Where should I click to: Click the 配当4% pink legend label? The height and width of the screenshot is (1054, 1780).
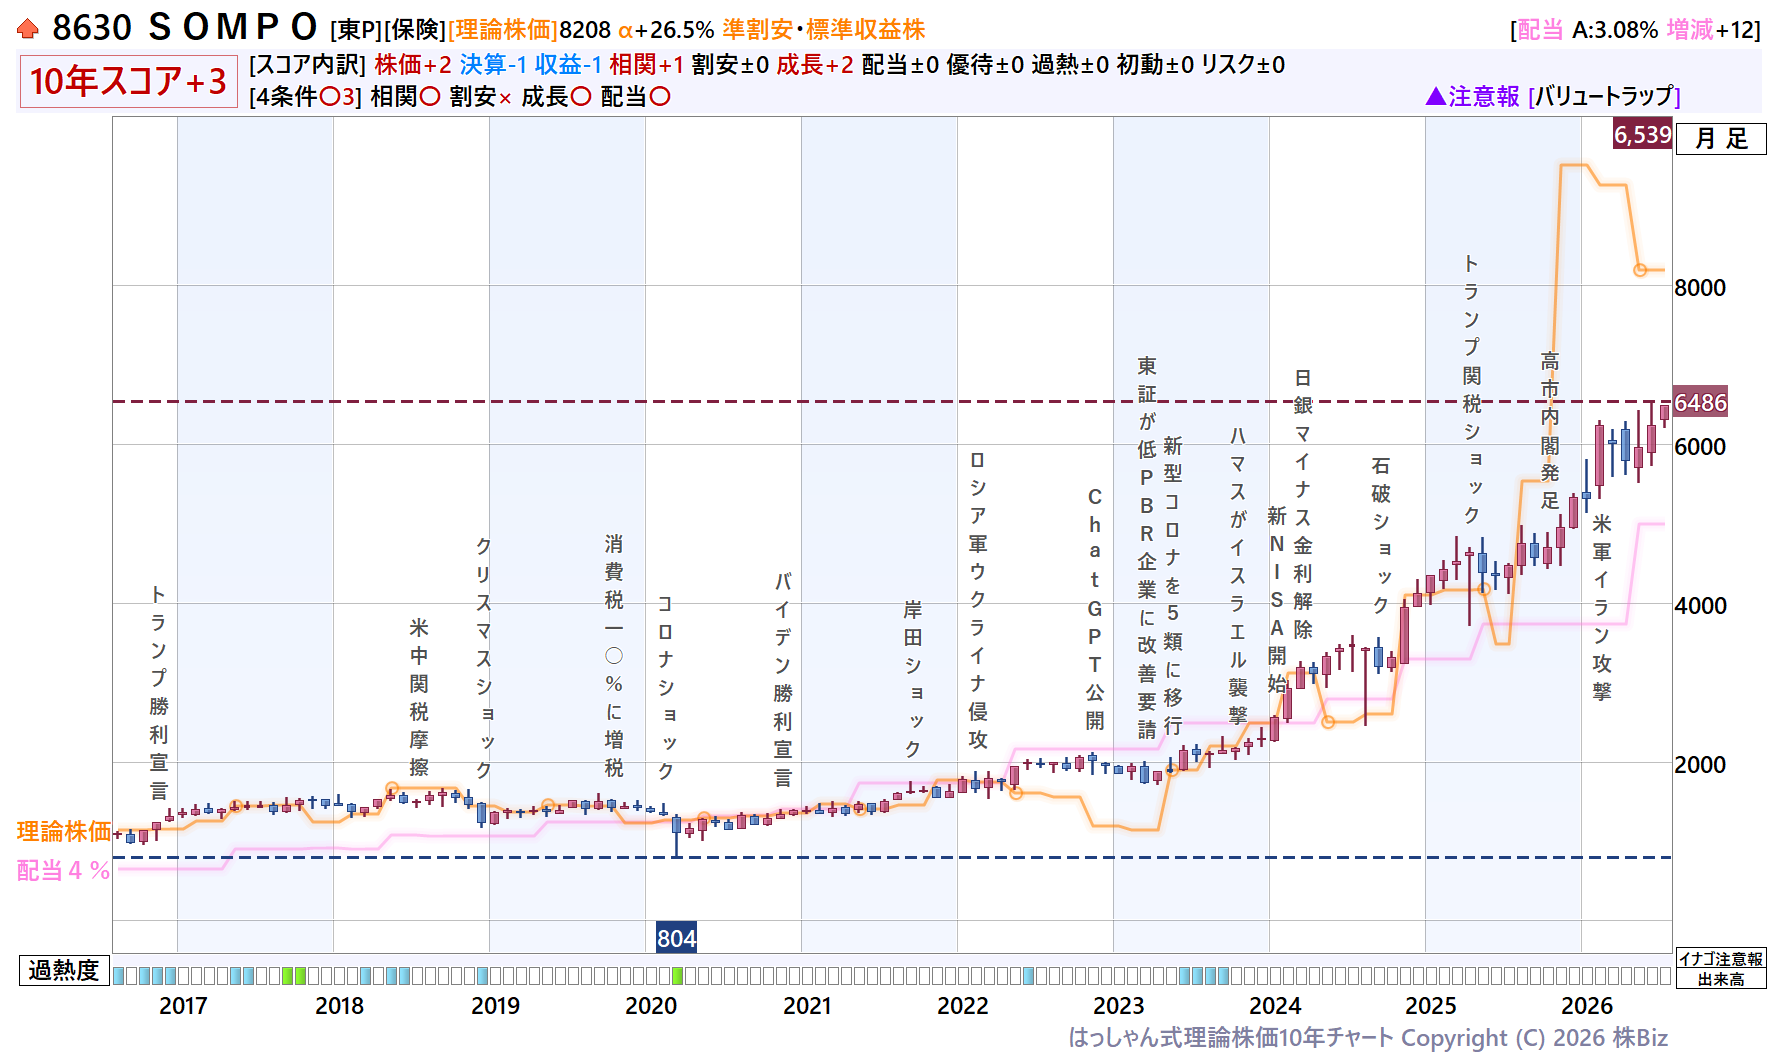tap(63, 870)
